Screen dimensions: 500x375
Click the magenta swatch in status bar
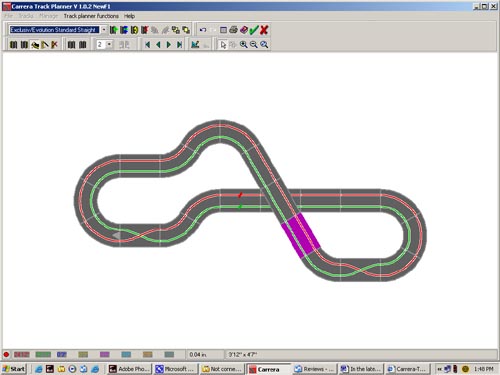[x=104, y=354]
